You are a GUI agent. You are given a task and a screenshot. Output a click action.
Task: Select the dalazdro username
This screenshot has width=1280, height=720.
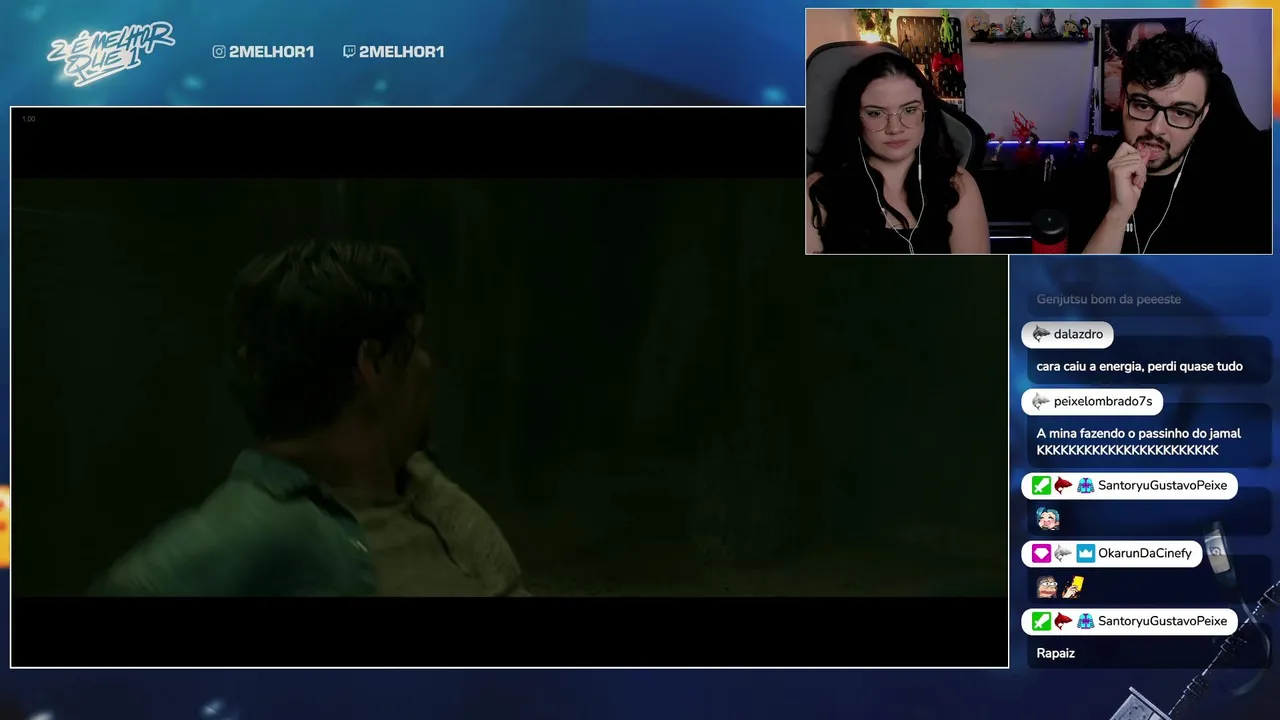1078,334
